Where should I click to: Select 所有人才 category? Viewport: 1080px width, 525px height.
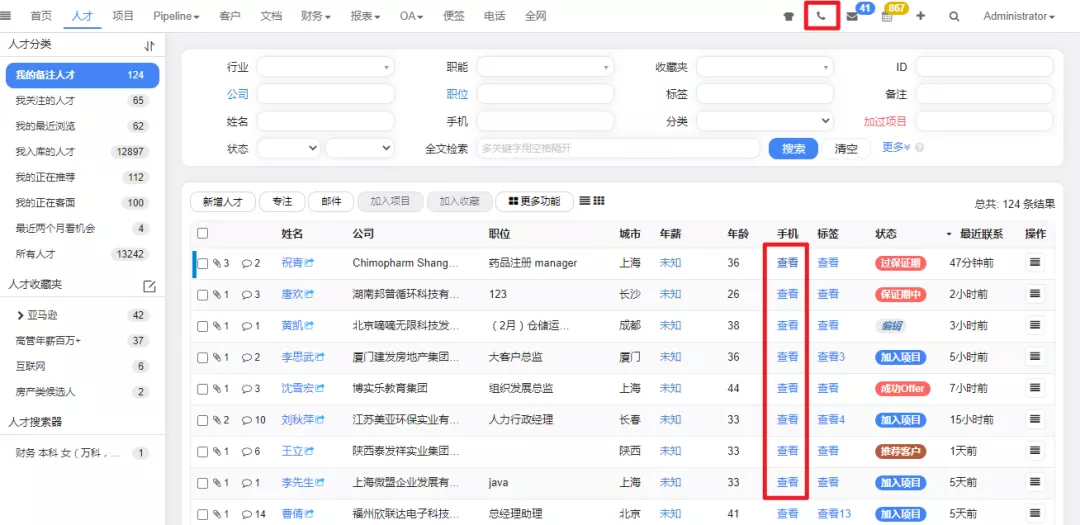[x=82, y=254]
